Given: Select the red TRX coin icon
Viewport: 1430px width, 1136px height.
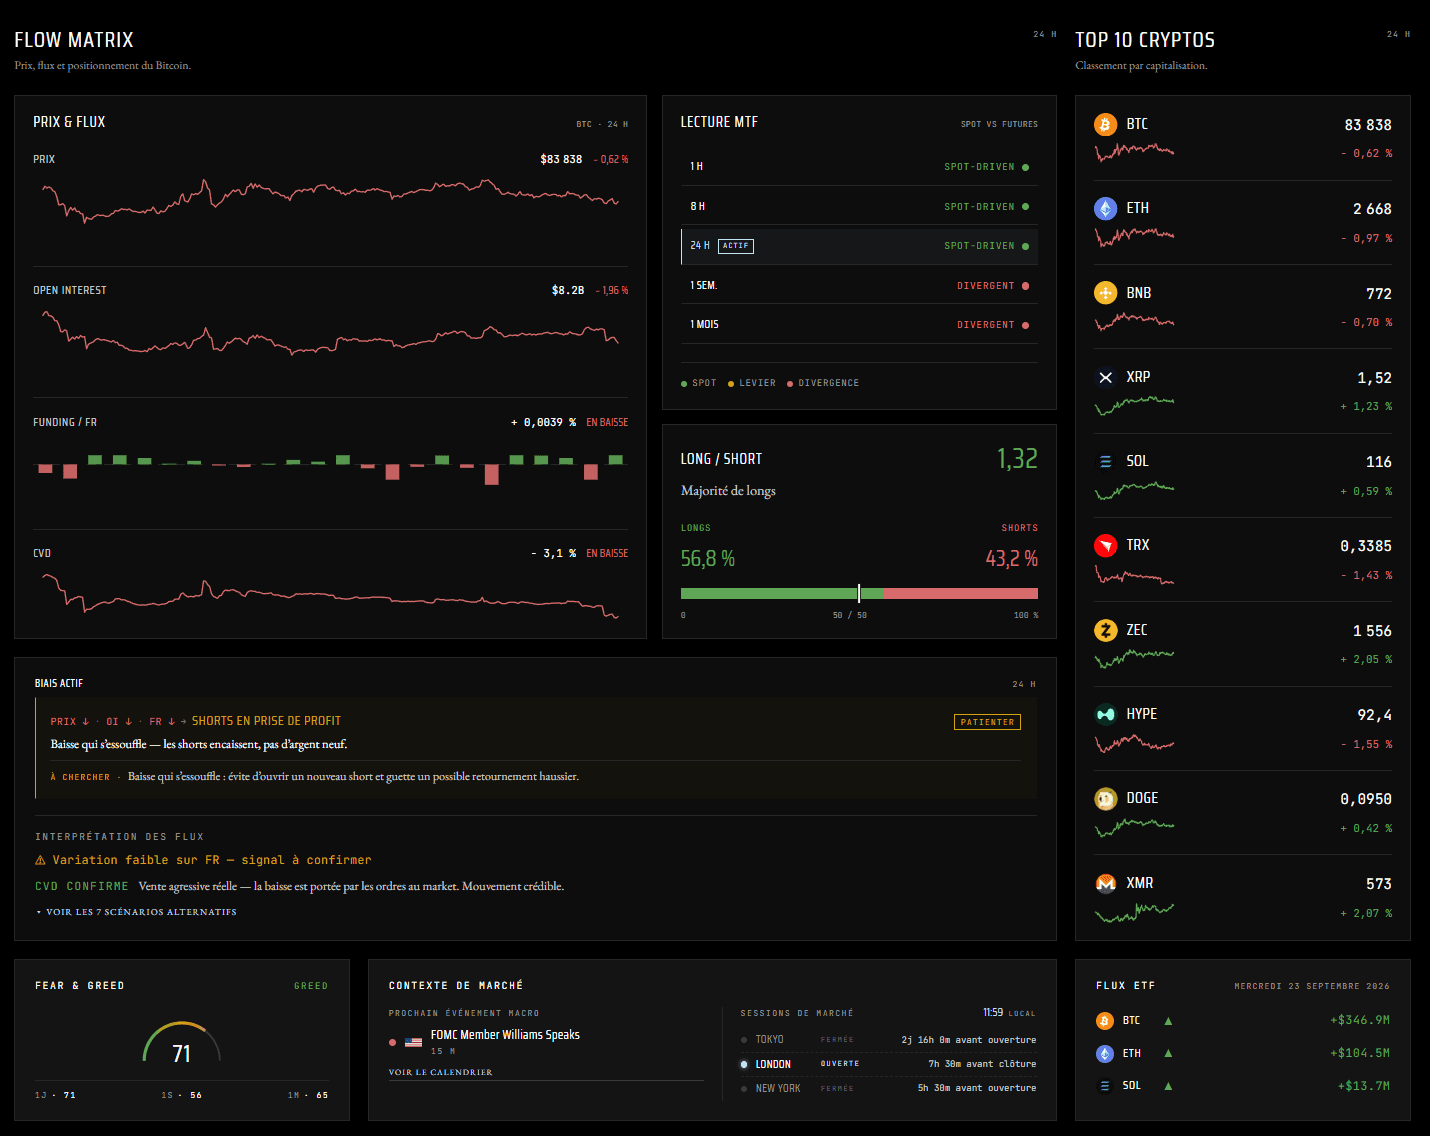Looking at the screenshot, I should coord(1105,545).
